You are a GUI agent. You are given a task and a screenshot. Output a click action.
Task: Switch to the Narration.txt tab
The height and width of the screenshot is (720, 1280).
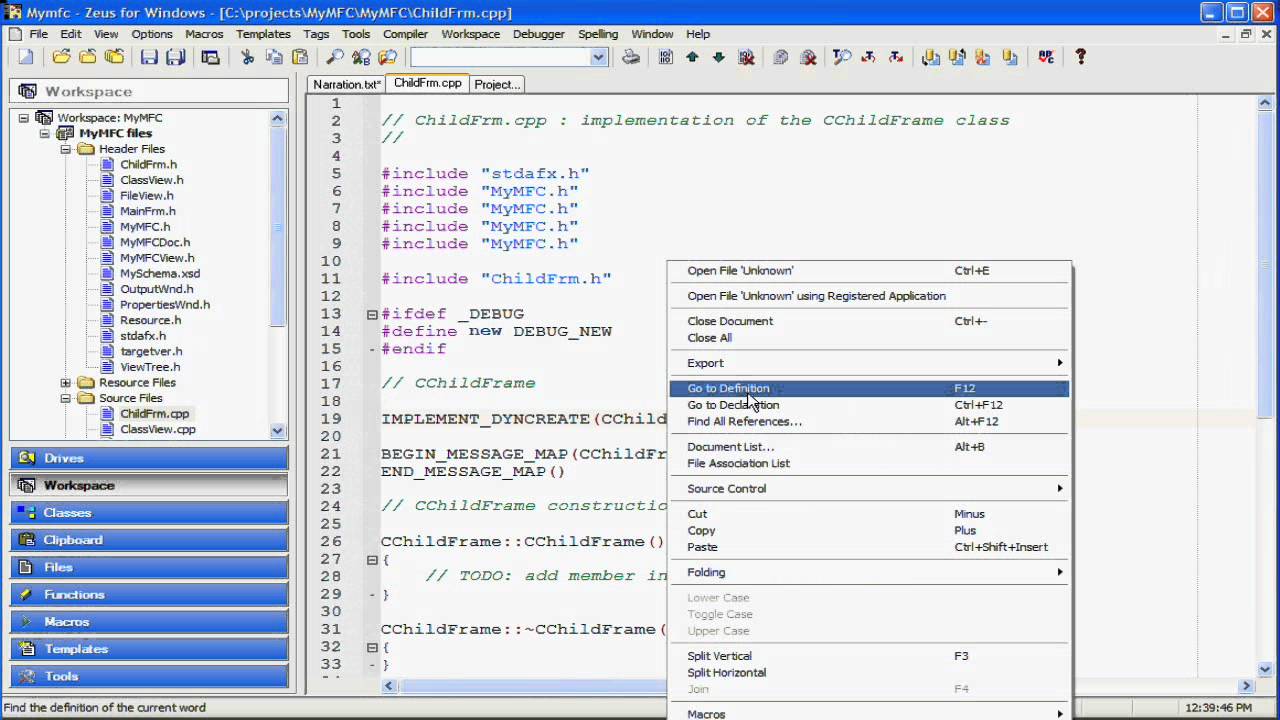tap(346, 84)
